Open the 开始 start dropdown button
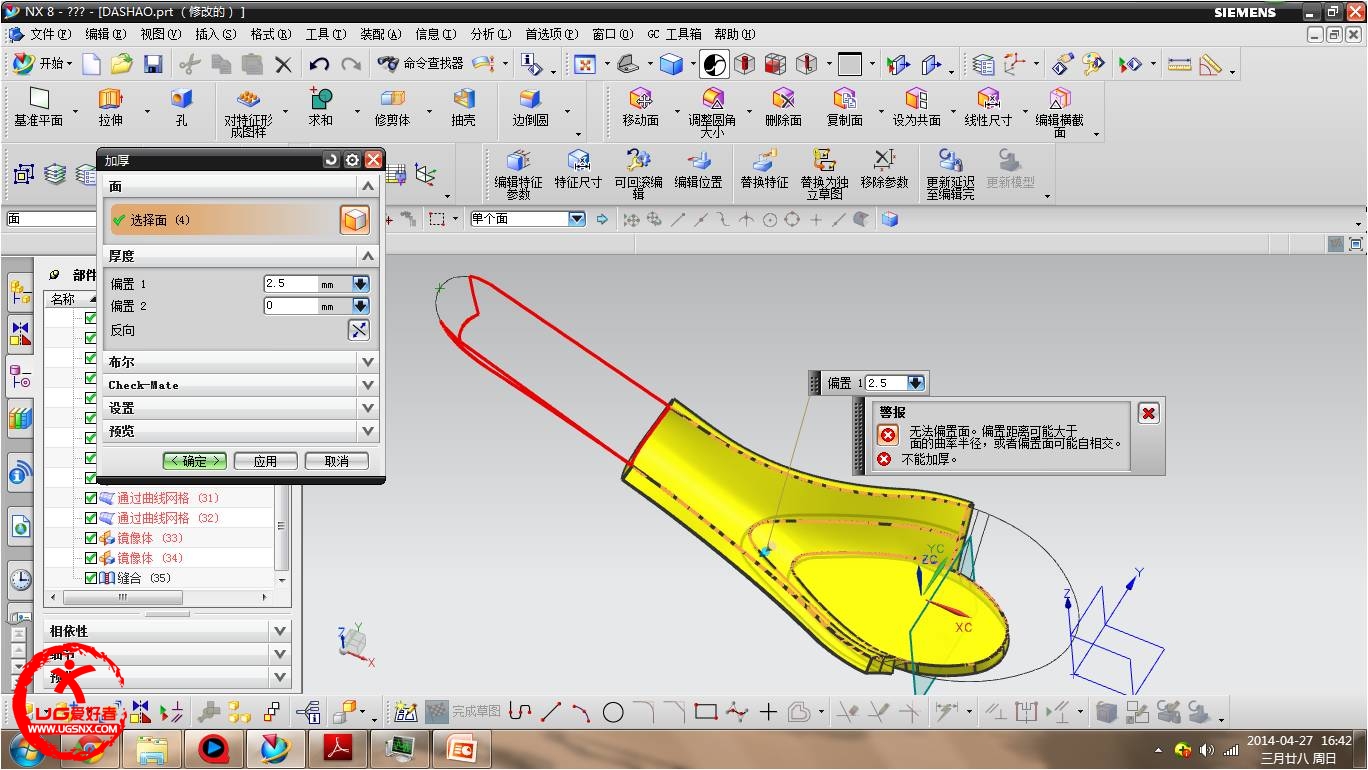The width and height of the screenshot is (1368, 770). pyautogui.click(x=43, y=63)
